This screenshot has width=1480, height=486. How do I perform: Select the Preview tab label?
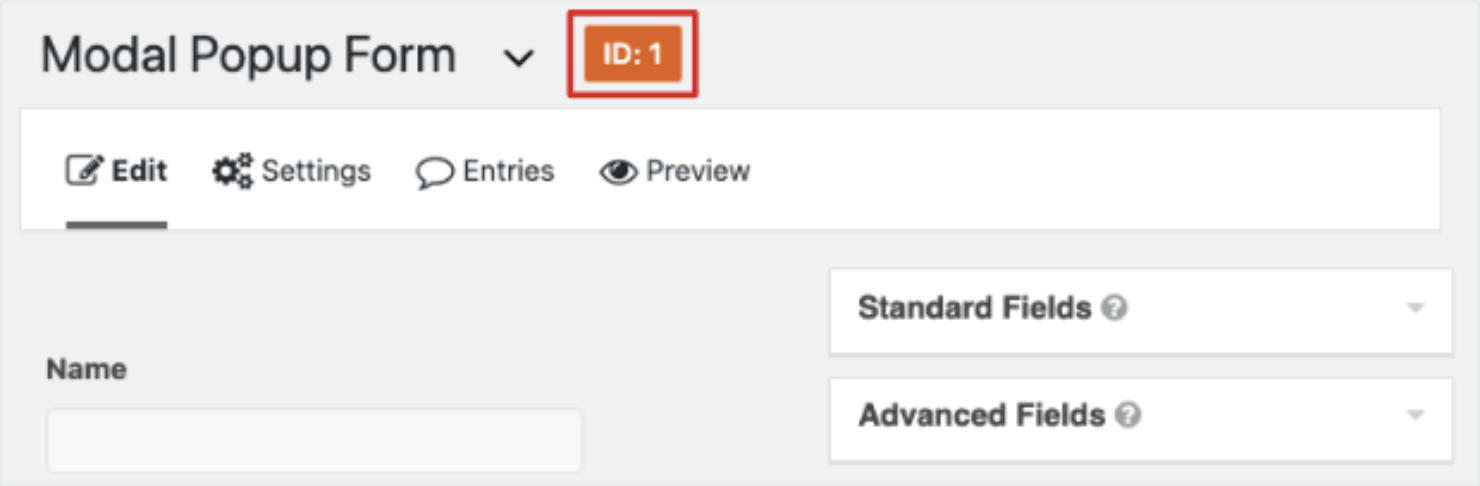(697, 171)
